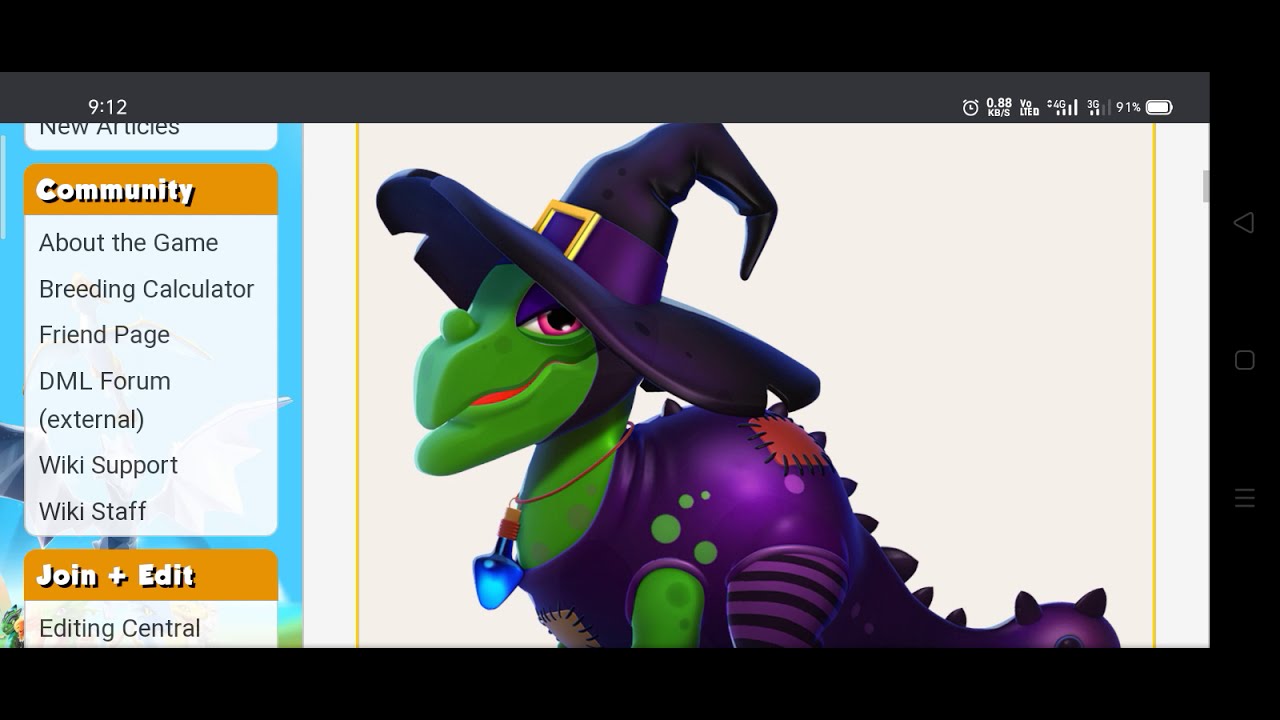Tap the 0.88 KB/S network speed indicator
1280x720 pixels.
tap(999, 107)
